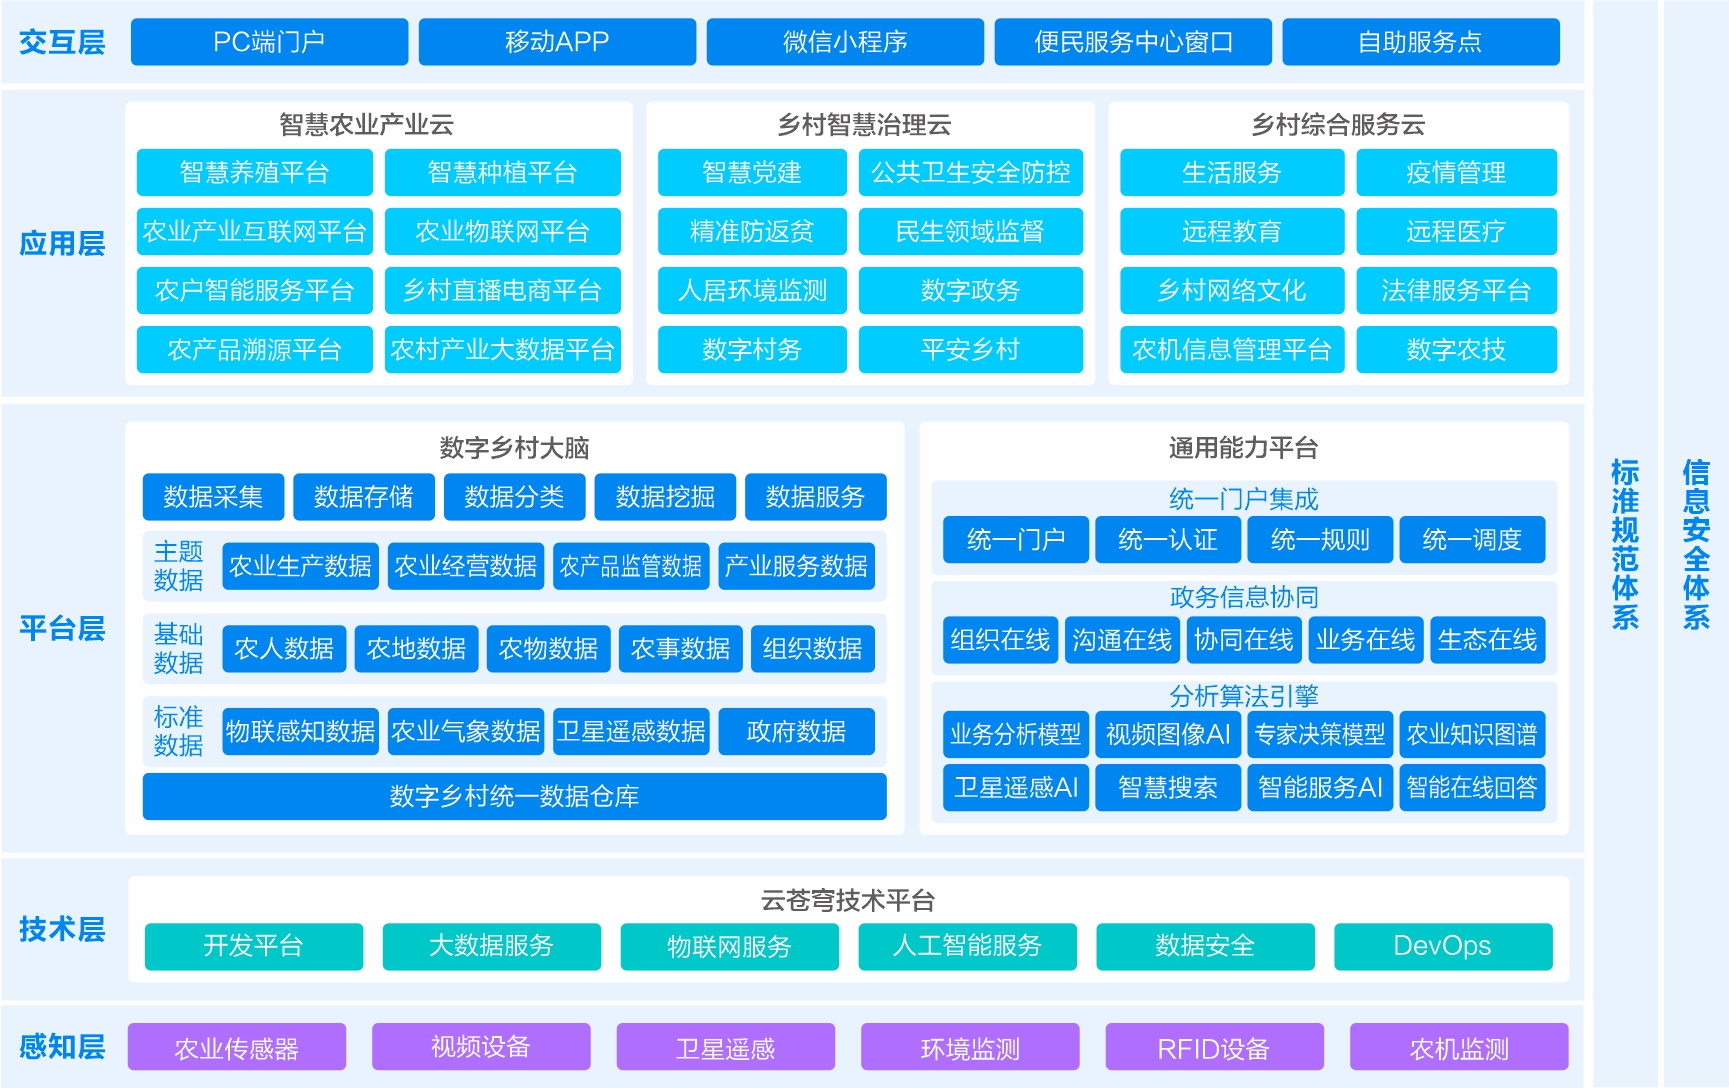The image size is (1729, 1088).
Task: Choose 公共卫生安全防控 block
Action: point(970,173)
